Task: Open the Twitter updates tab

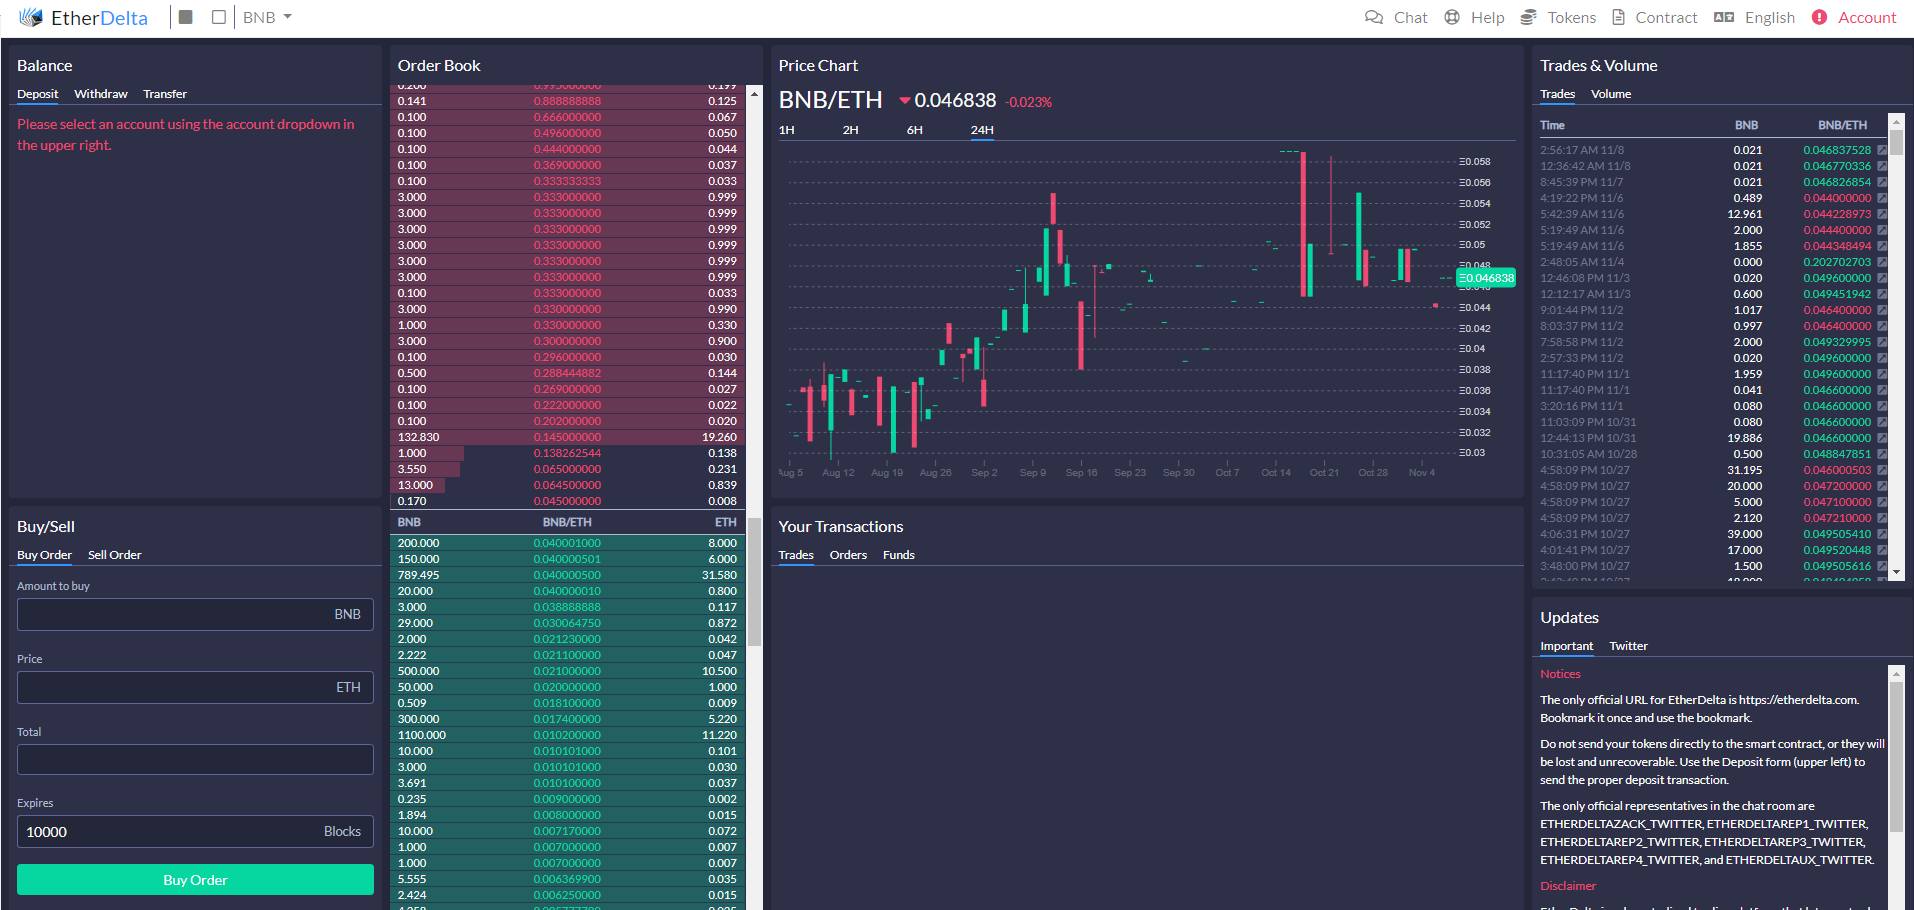Action: pos(1628,646)
